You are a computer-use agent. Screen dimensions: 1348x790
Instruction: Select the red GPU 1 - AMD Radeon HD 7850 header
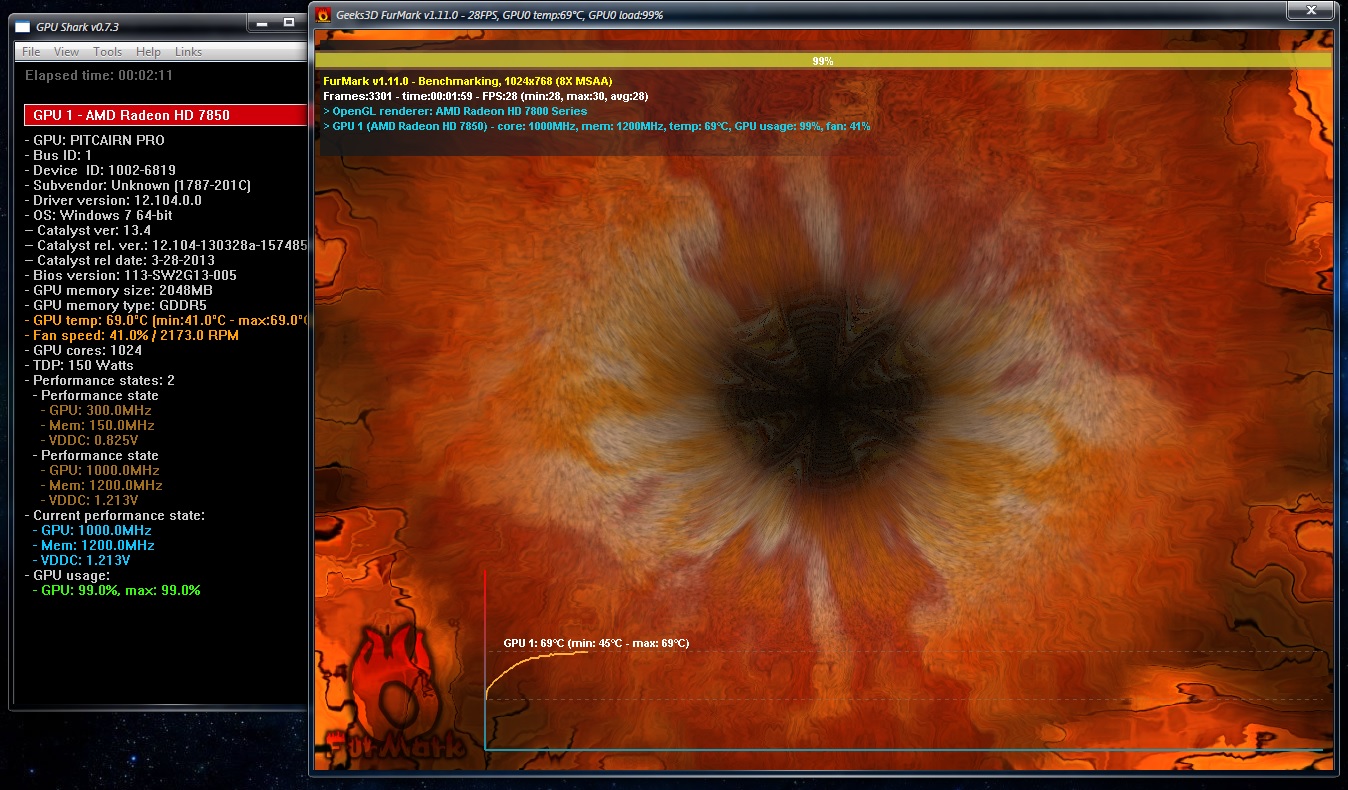[164, 115]
